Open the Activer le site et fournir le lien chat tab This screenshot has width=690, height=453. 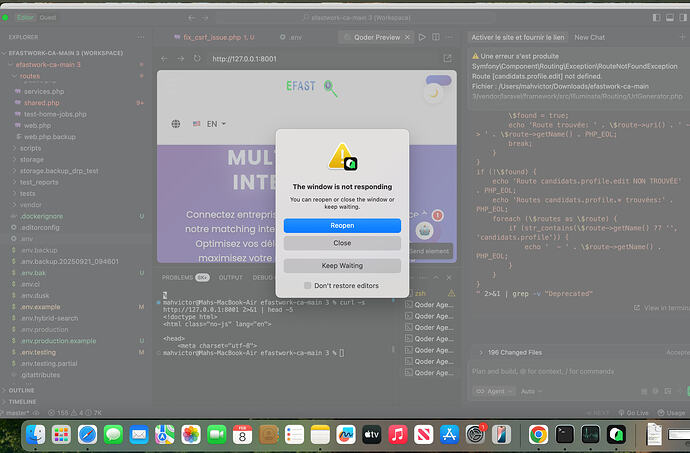pos(518,37)
